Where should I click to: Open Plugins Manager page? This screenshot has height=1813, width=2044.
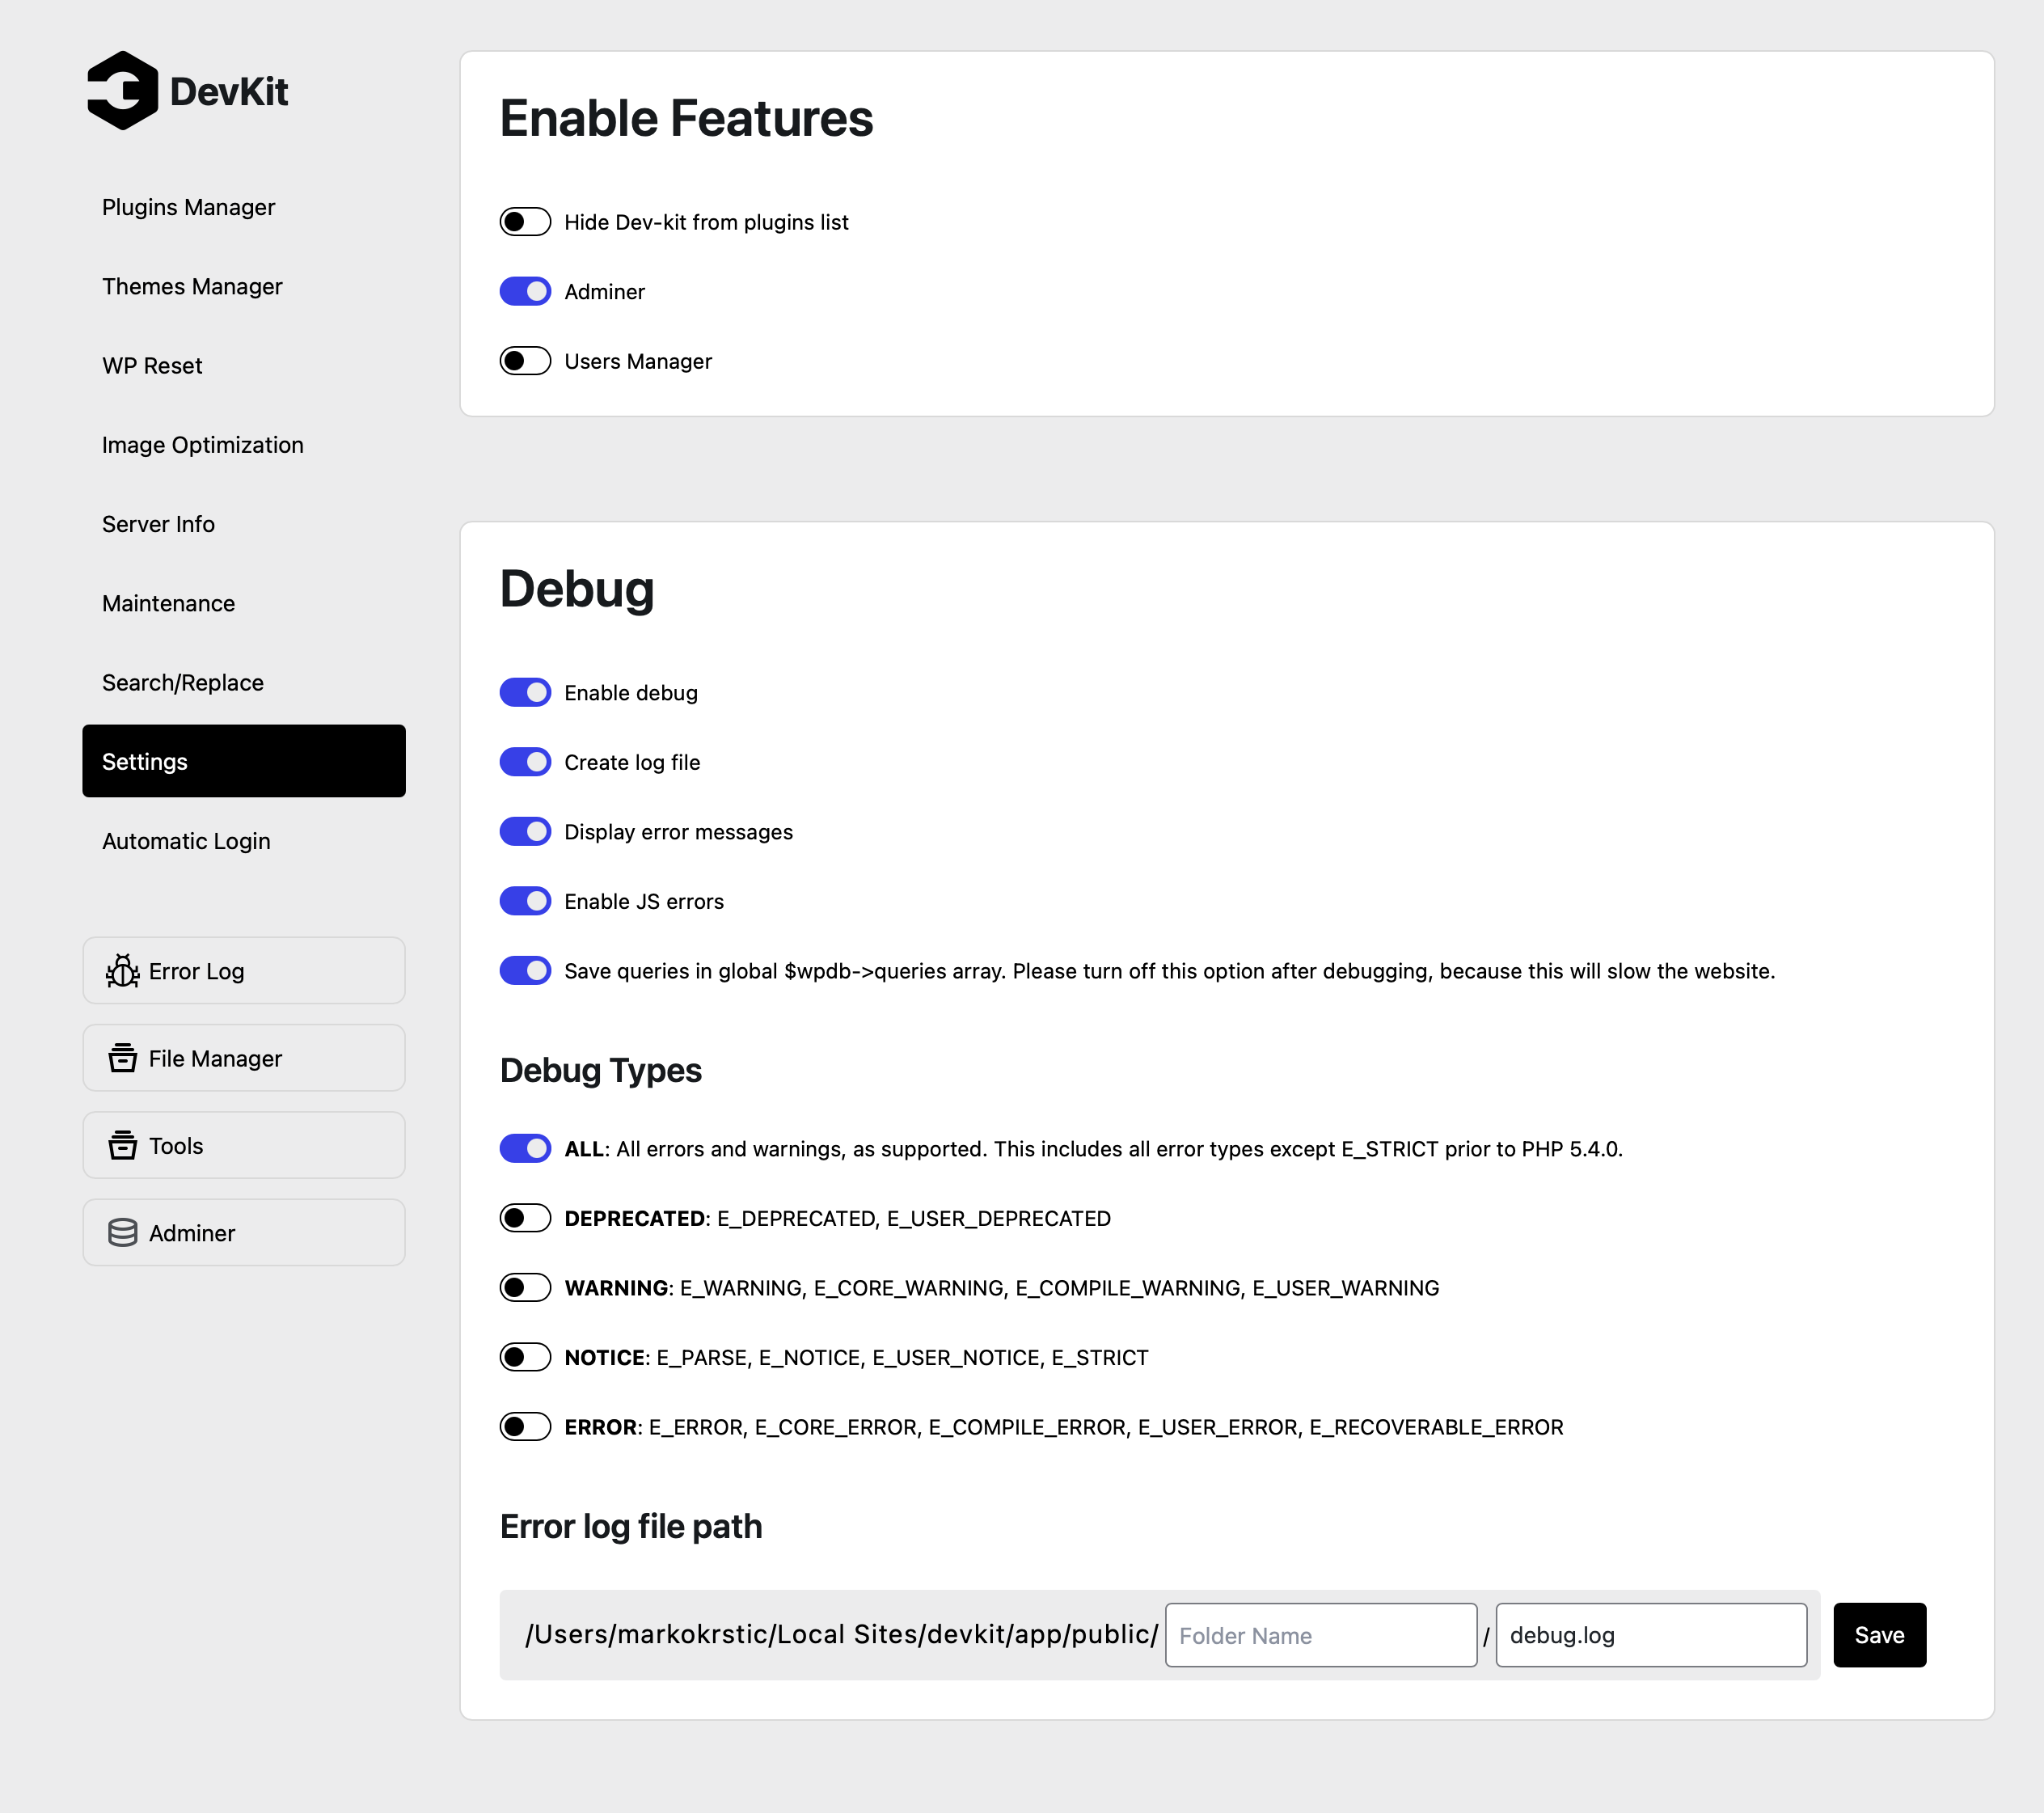[x=244, y=207]
